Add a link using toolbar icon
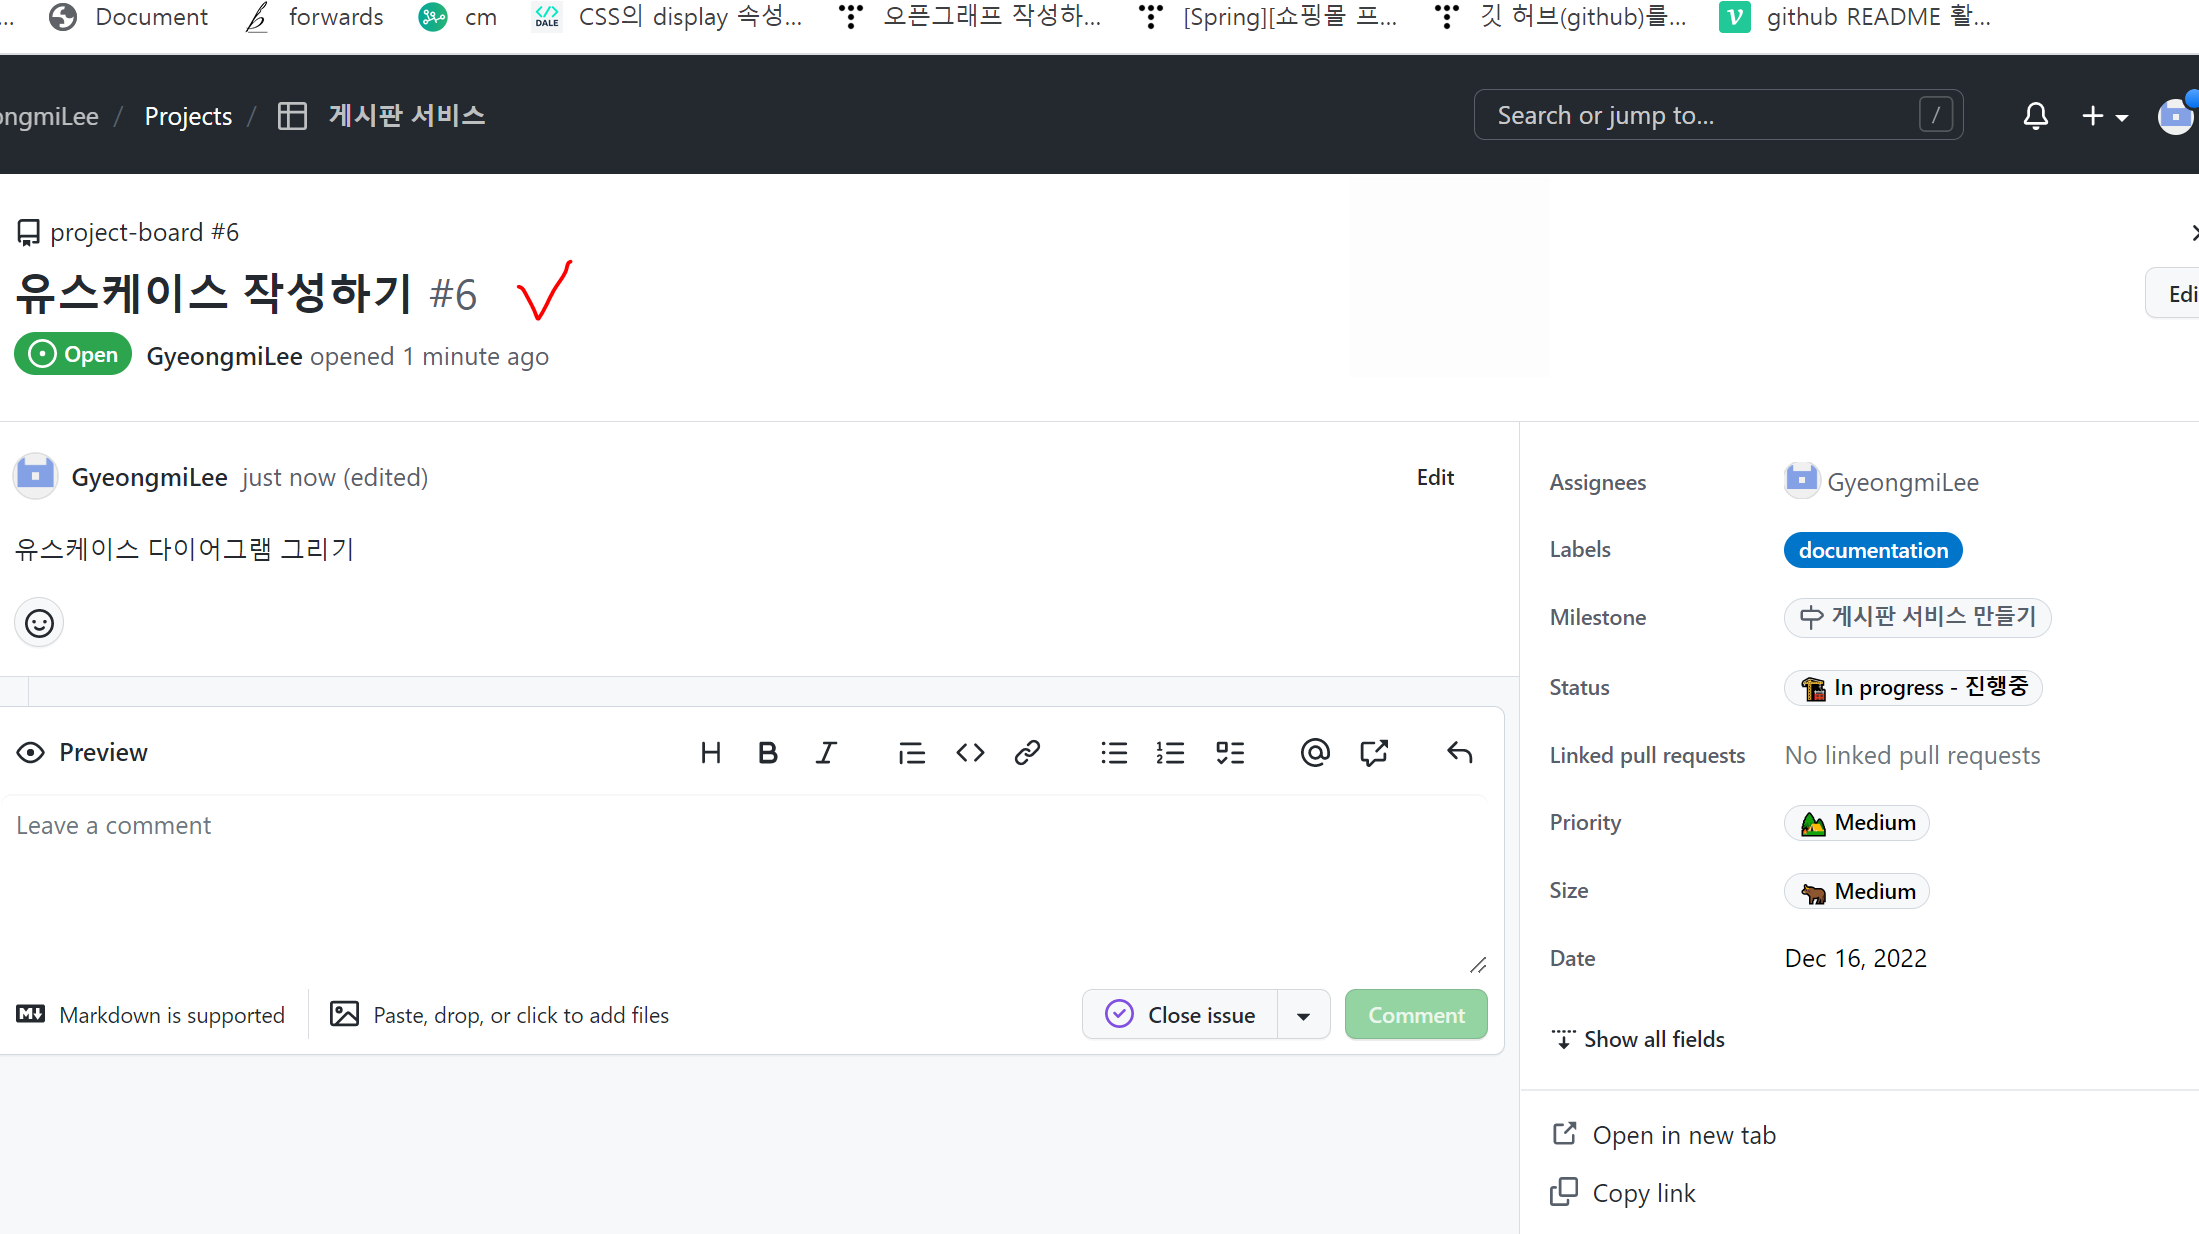This screenshot has width=2199, height=1234. coord(1027,753)
